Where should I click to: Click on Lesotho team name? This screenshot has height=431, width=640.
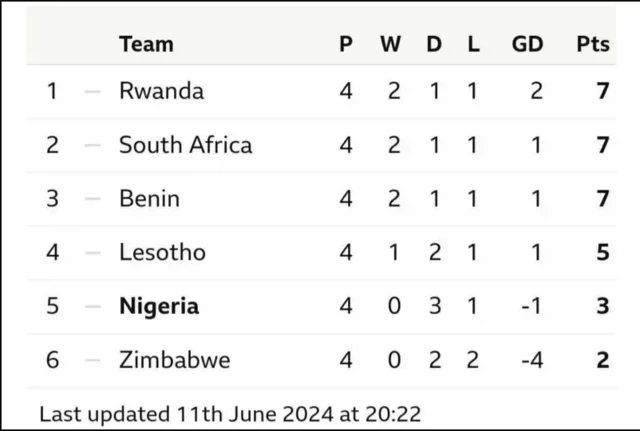pos(162,252)
